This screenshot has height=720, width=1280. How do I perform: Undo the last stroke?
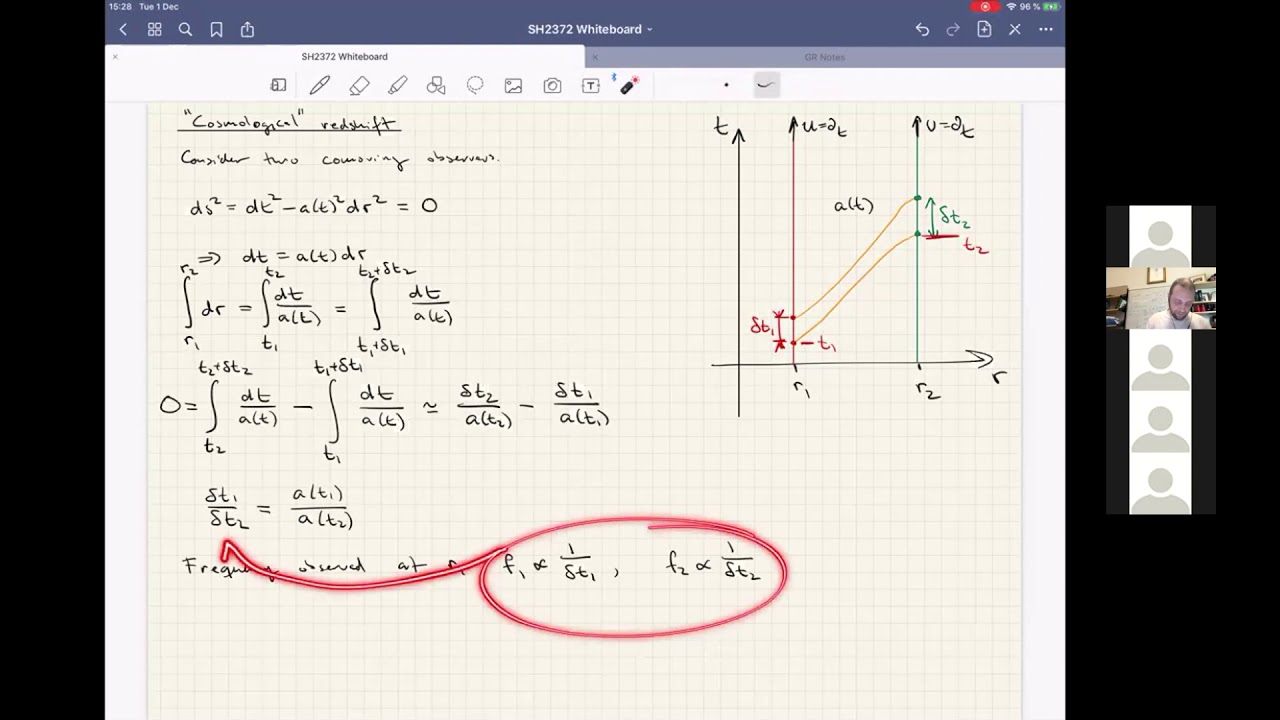(922, 30)
